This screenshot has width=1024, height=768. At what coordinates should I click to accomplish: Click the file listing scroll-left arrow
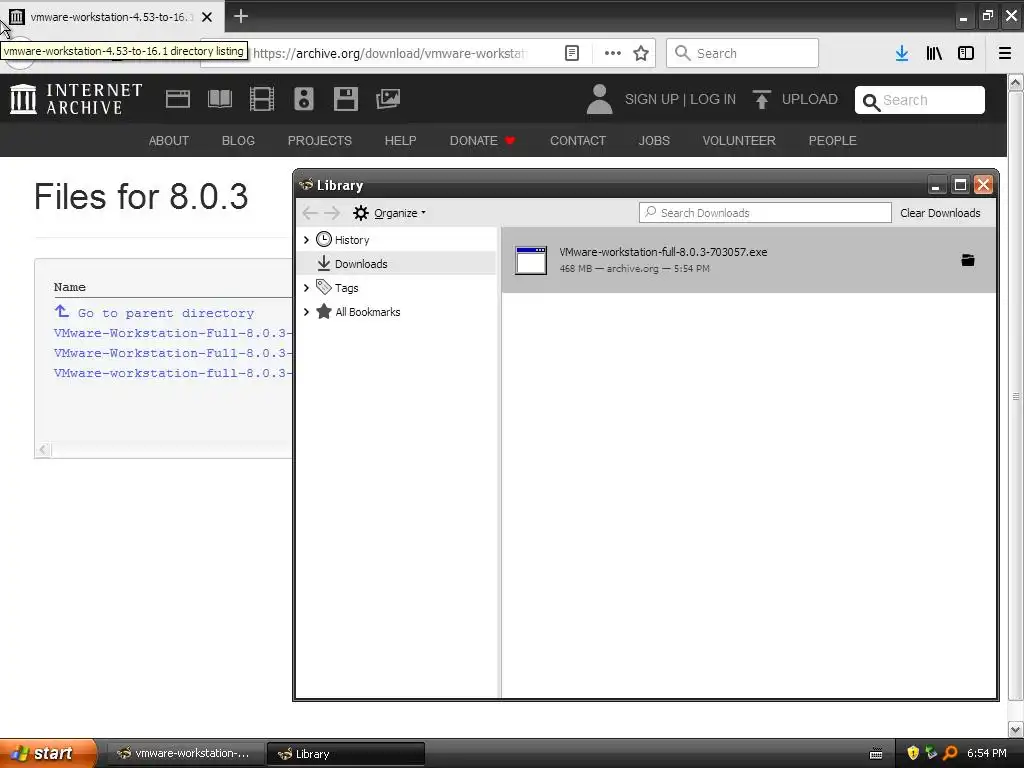click(x=43, y=449)
